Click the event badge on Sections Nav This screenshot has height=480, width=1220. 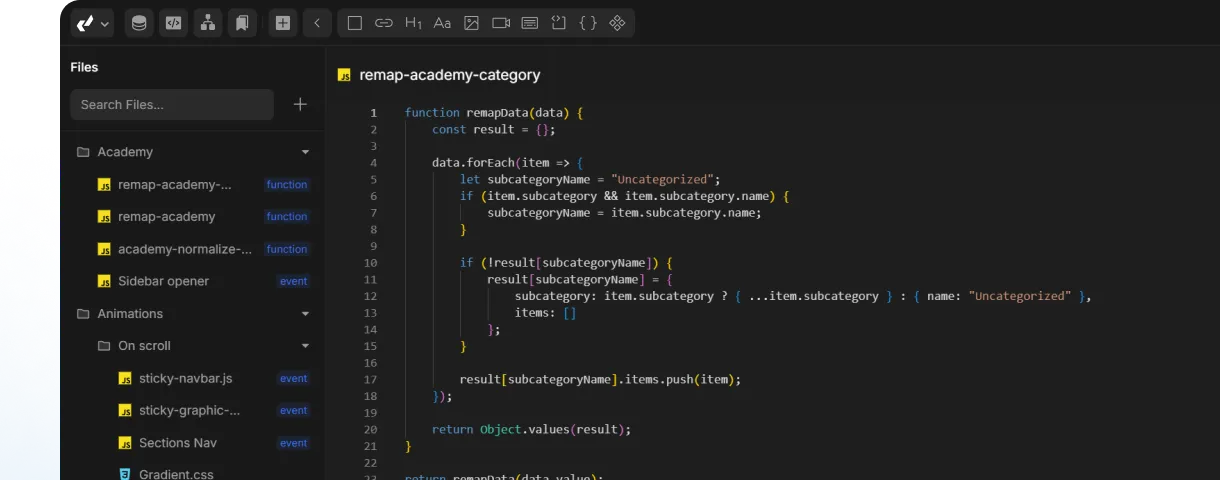pyautogui.click(x=294, y=443)
